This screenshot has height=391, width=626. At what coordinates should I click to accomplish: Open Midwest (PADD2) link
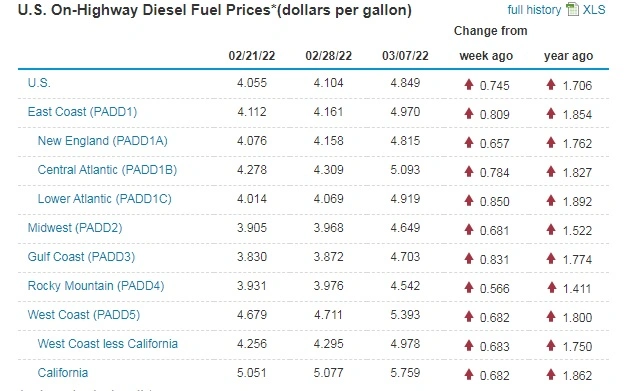[x=75, y=228]
